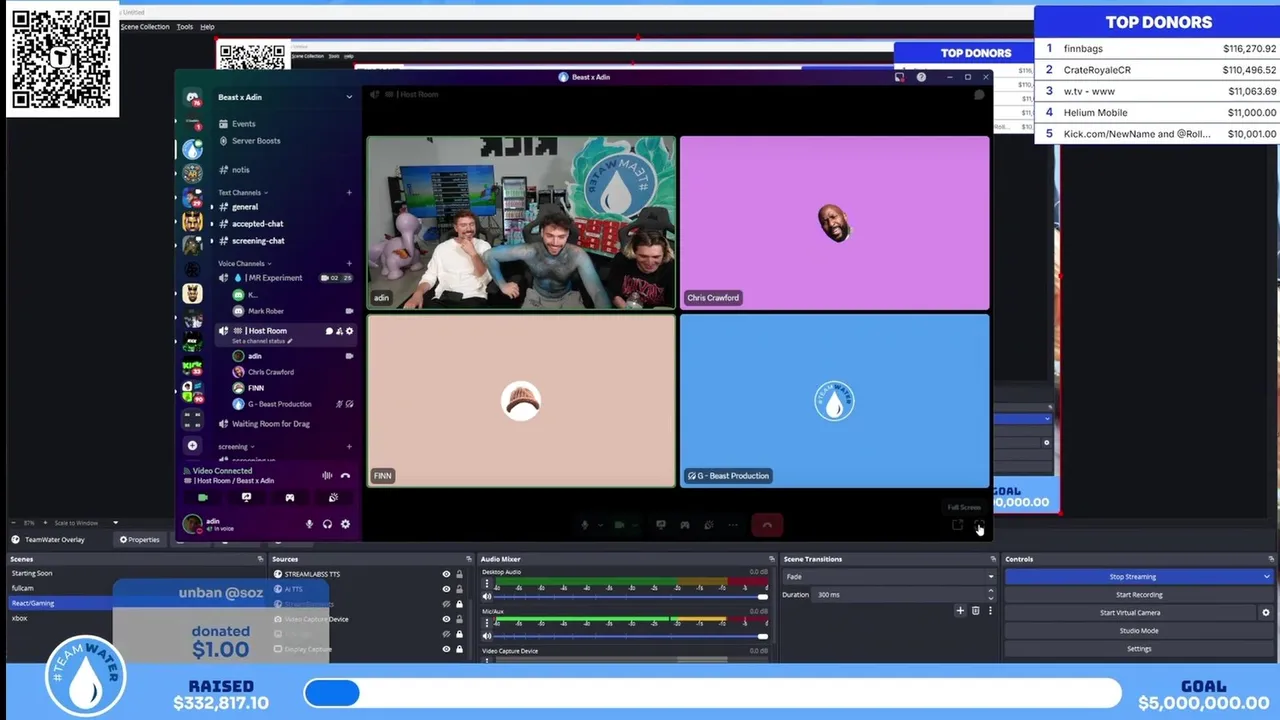Create a new text channel with plus icon

point(349,192)
